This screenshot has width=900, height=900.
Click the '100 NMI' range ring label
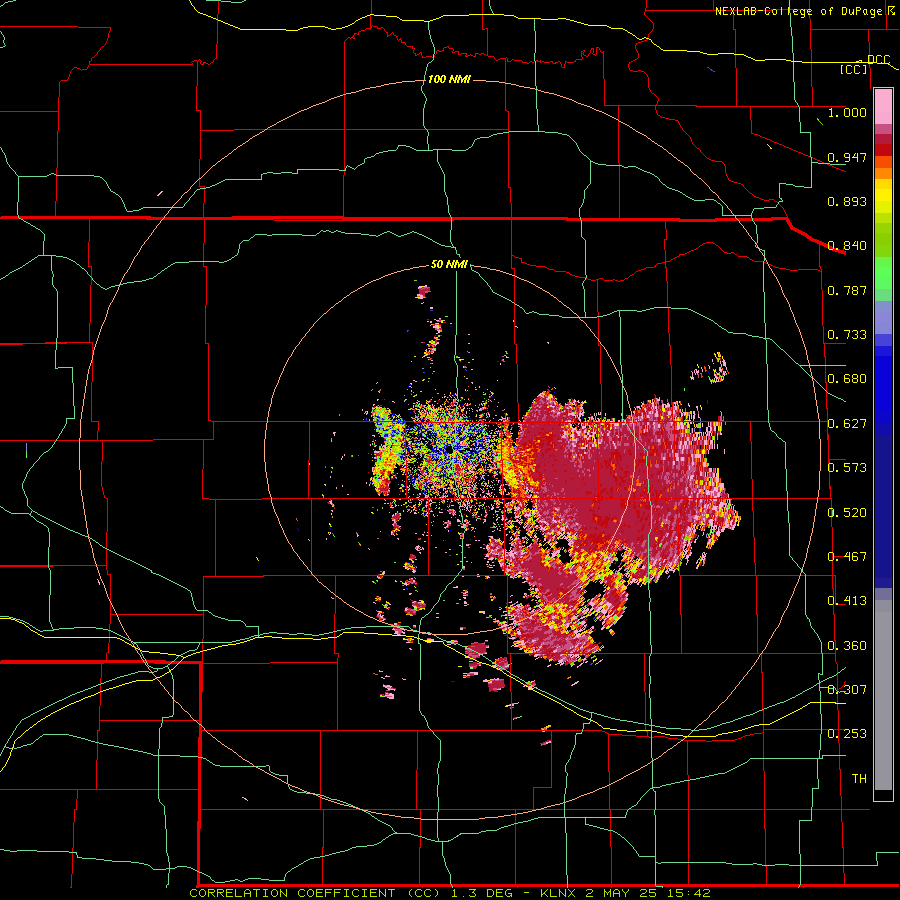[449, 79]
